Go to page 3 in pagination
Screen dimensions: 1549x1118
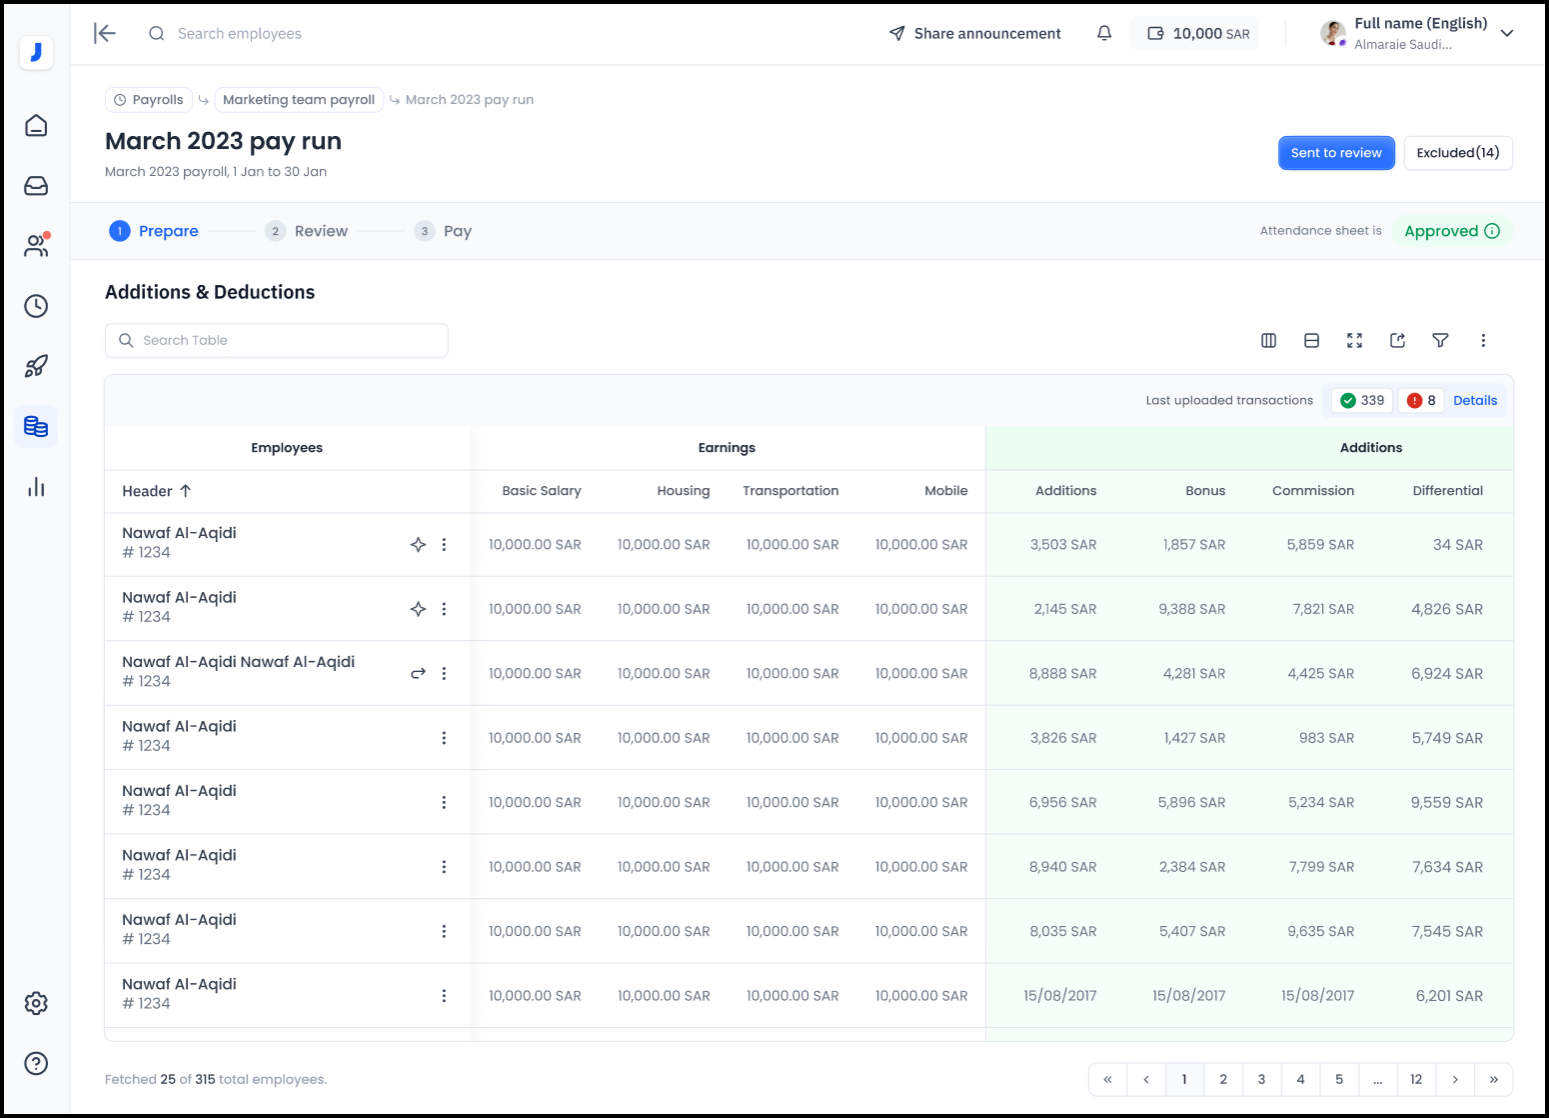coord(1261,1079)
